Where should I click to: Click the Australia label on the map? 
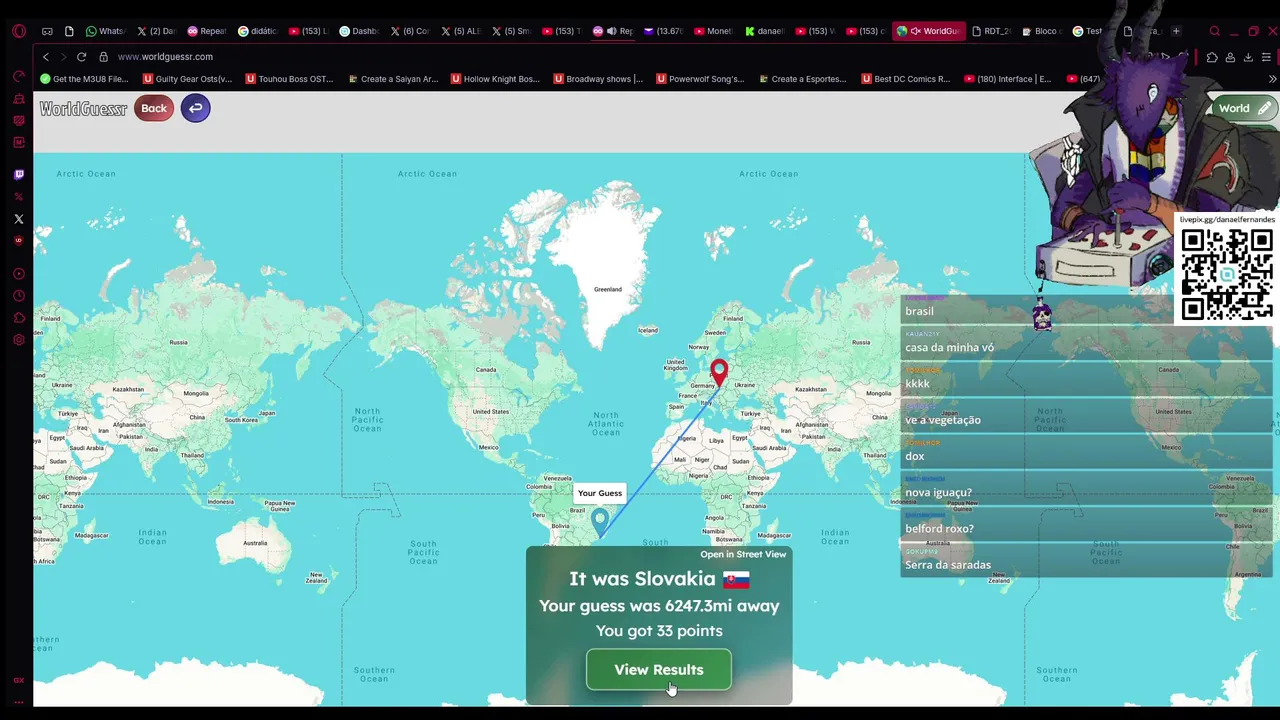tap(255, 543)
